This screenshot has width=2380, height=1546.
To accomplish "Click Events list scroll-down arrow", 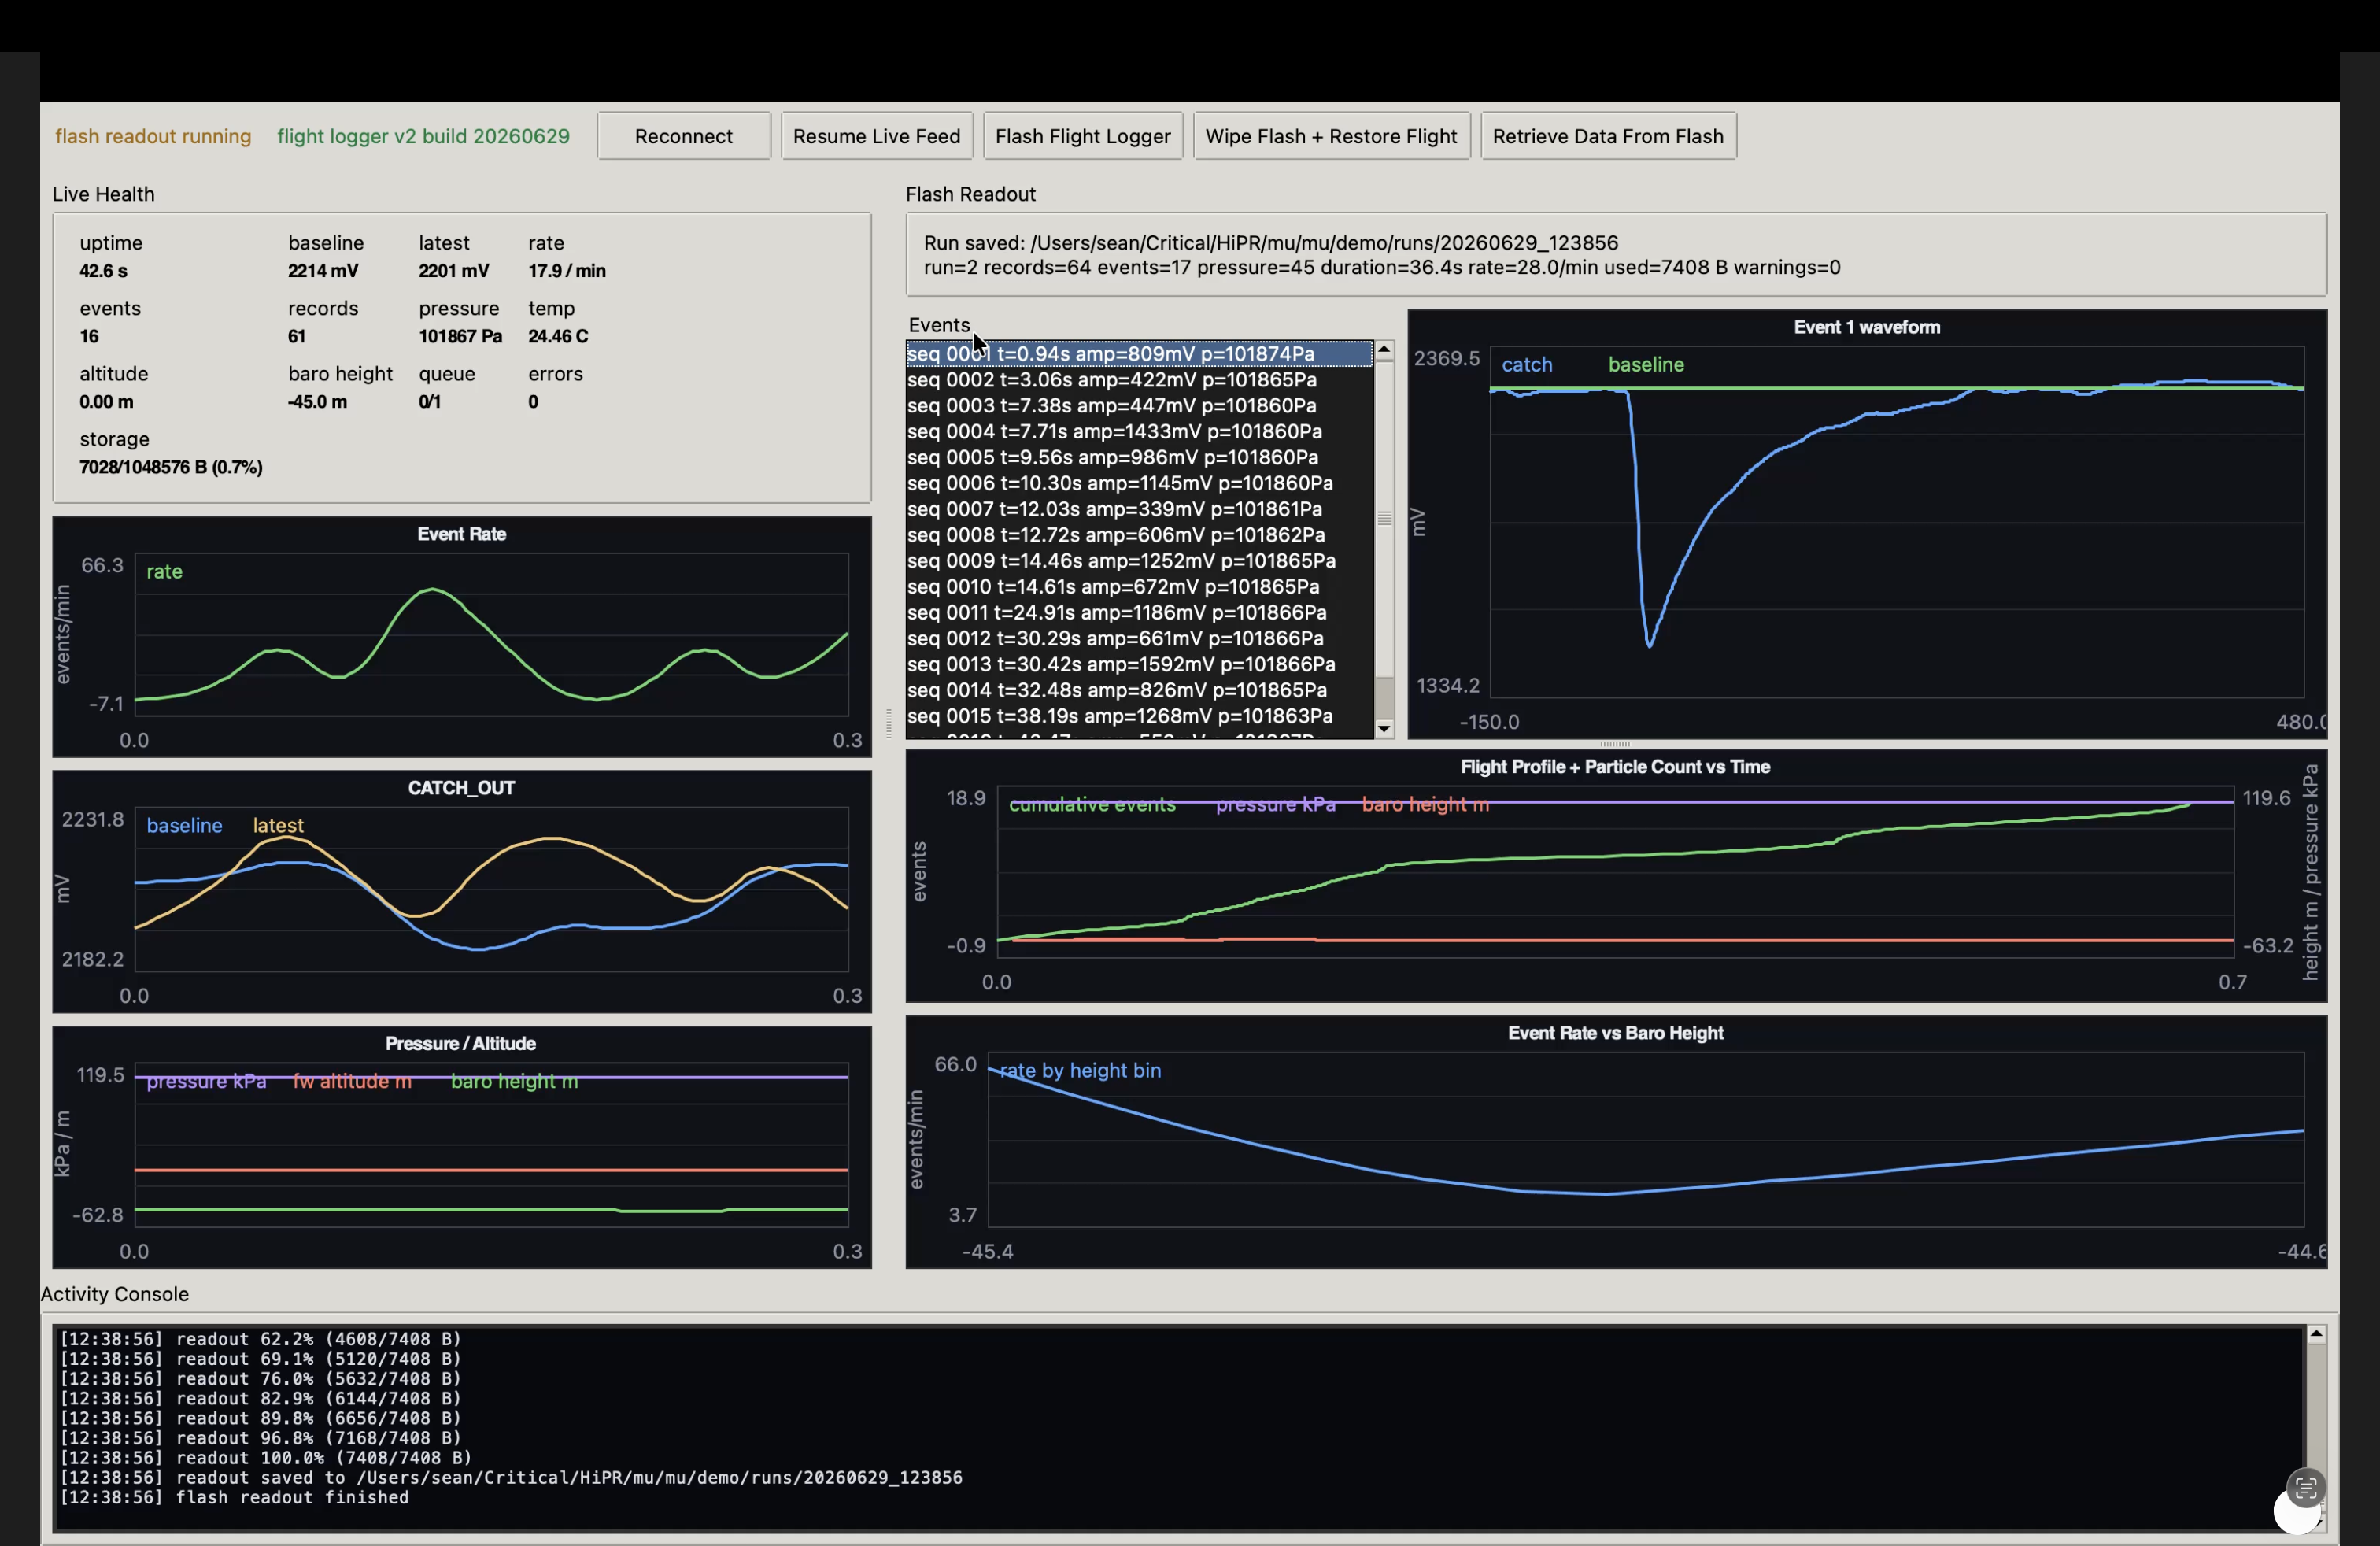I will (1384, 729).
